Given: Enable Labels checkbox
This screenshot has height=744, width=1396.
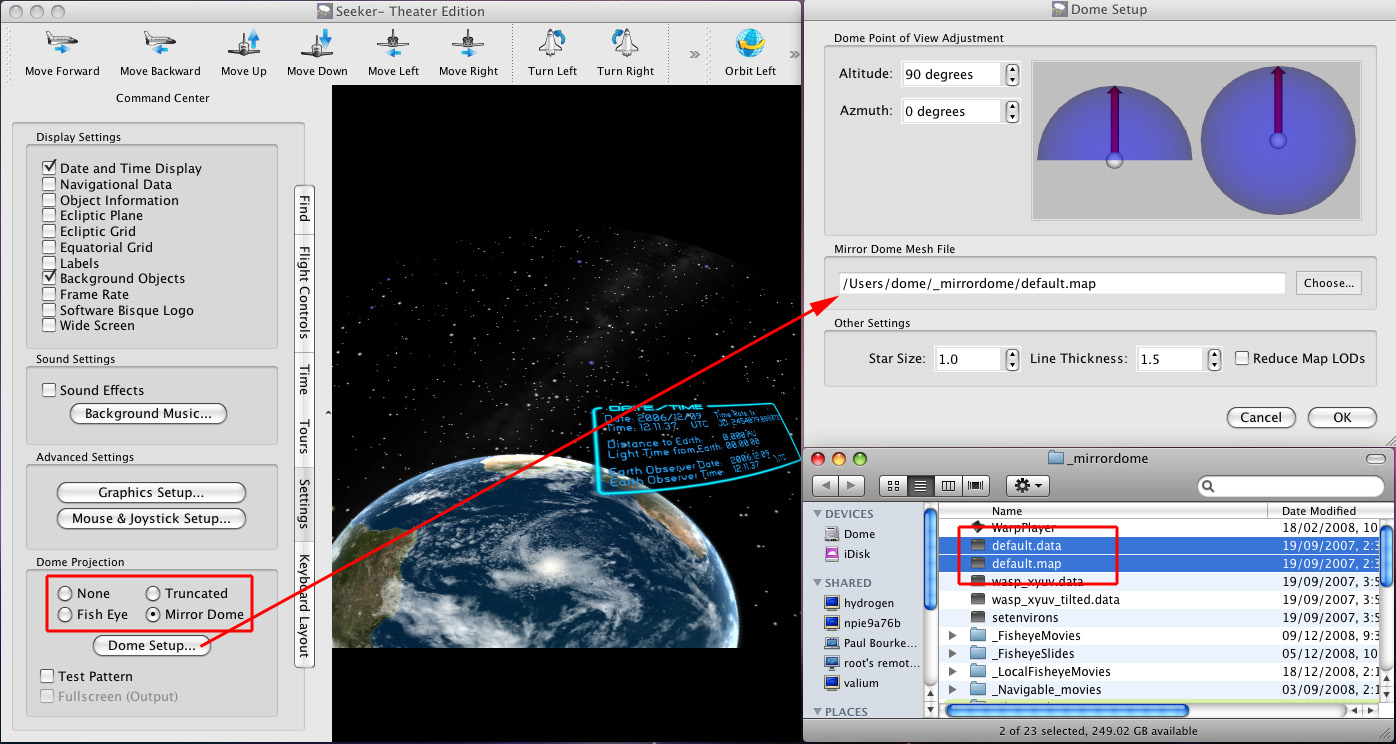Looking at the screenshot, I should click(x=49, y=263).
